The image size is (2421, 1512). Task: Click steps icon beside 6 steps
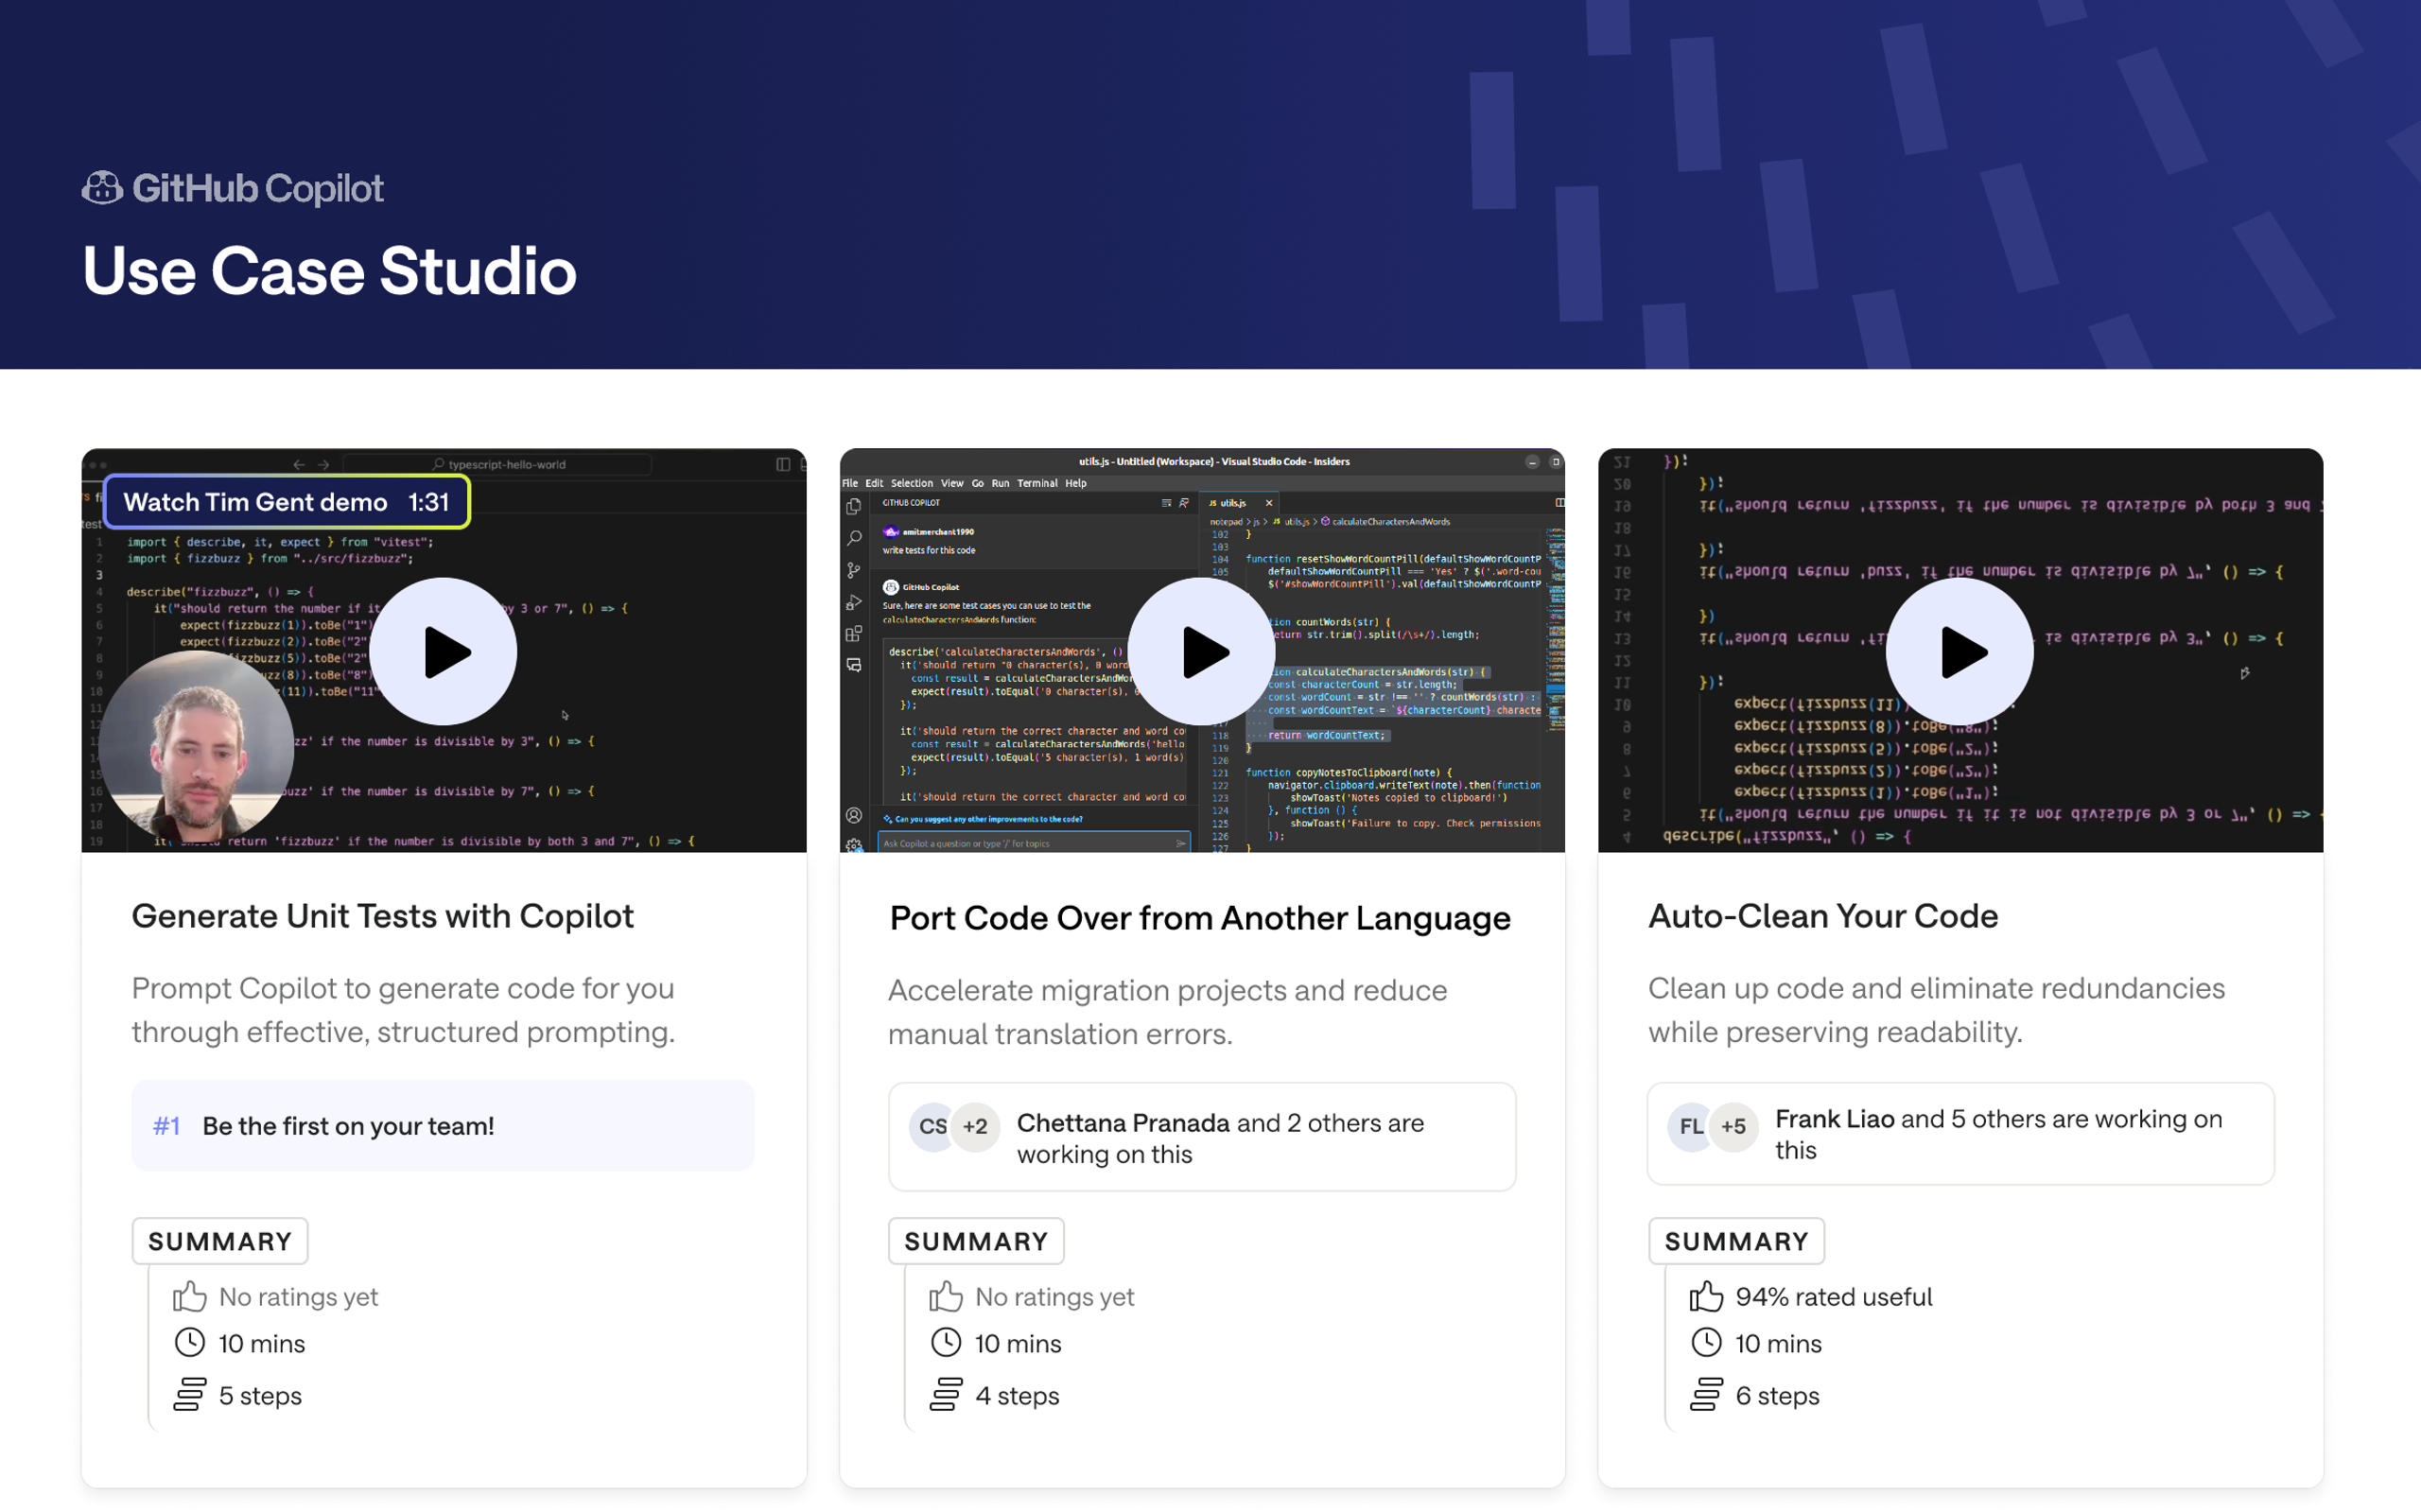(x=1706, y=1394)
